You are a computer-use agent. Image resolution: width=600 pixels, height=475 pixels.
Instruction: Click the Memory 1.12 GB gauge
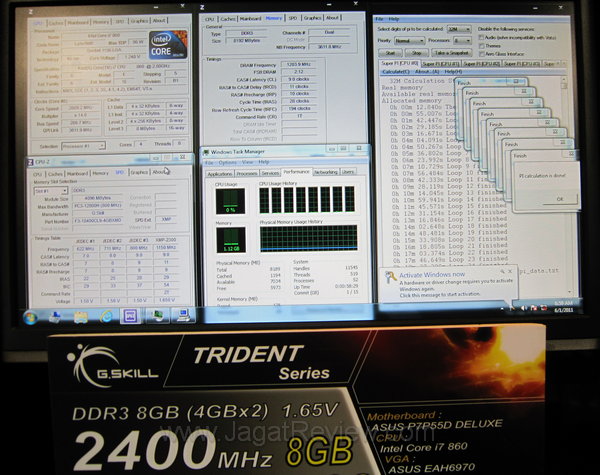pos(231,240)
